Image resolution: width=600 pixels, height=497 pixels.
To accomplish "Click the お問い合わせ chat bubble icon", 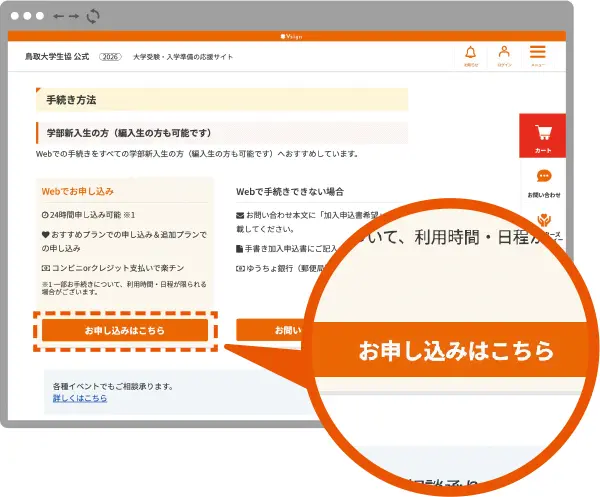I will pyautogui.click(x=544, y=177).
